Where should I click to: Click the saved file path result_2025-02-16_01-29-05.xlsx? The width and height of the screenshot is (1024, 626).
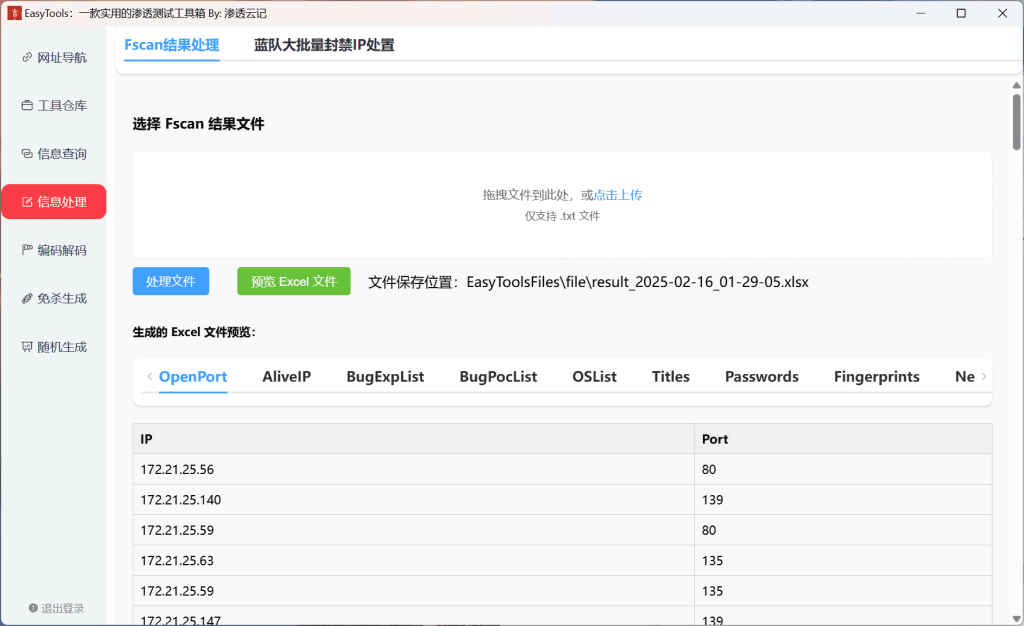(637, 282)
